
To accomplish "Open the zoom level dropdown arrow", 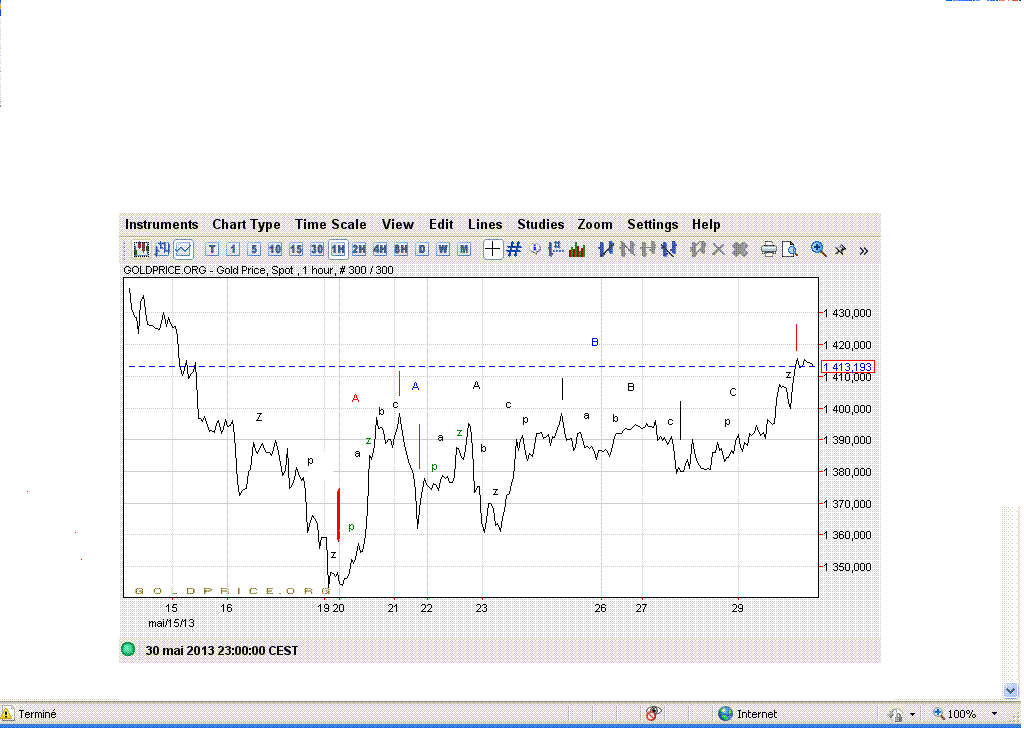I will click(x=994, y=714).
